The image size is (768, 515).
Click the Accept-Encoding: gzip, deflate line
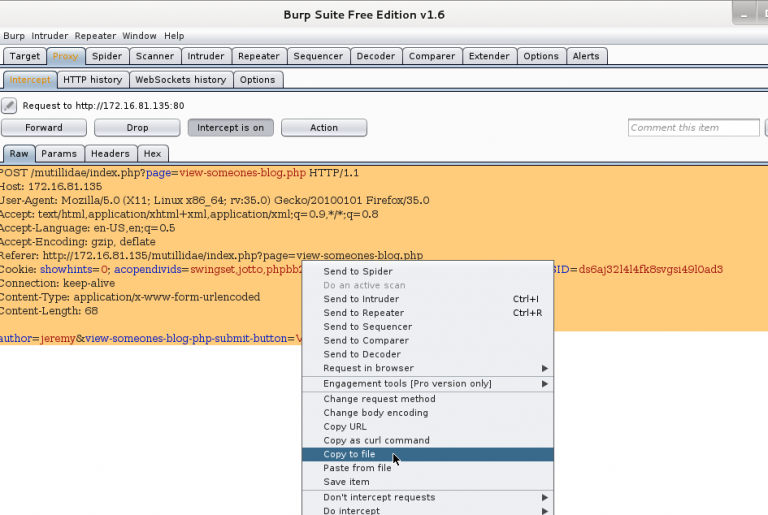(x=78, y=242)
